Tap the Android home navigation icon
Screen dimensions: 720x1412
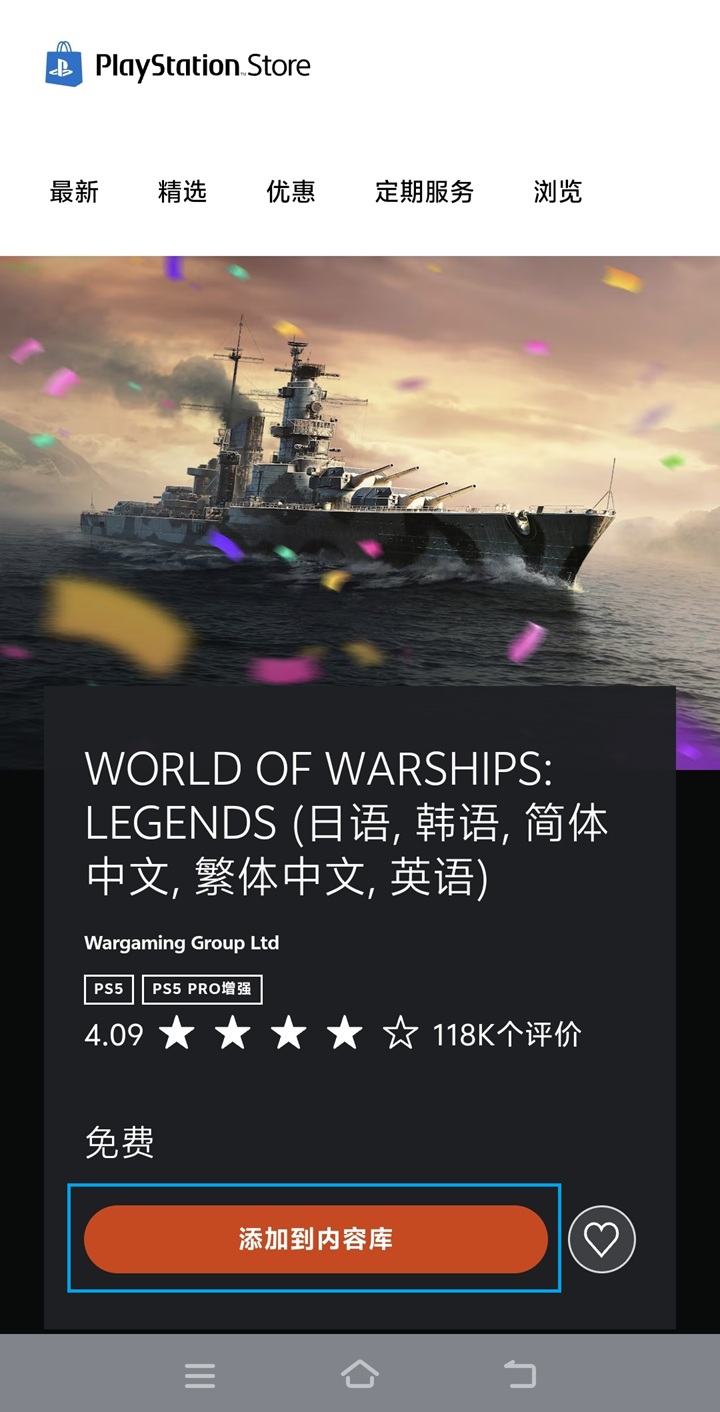360,1374
